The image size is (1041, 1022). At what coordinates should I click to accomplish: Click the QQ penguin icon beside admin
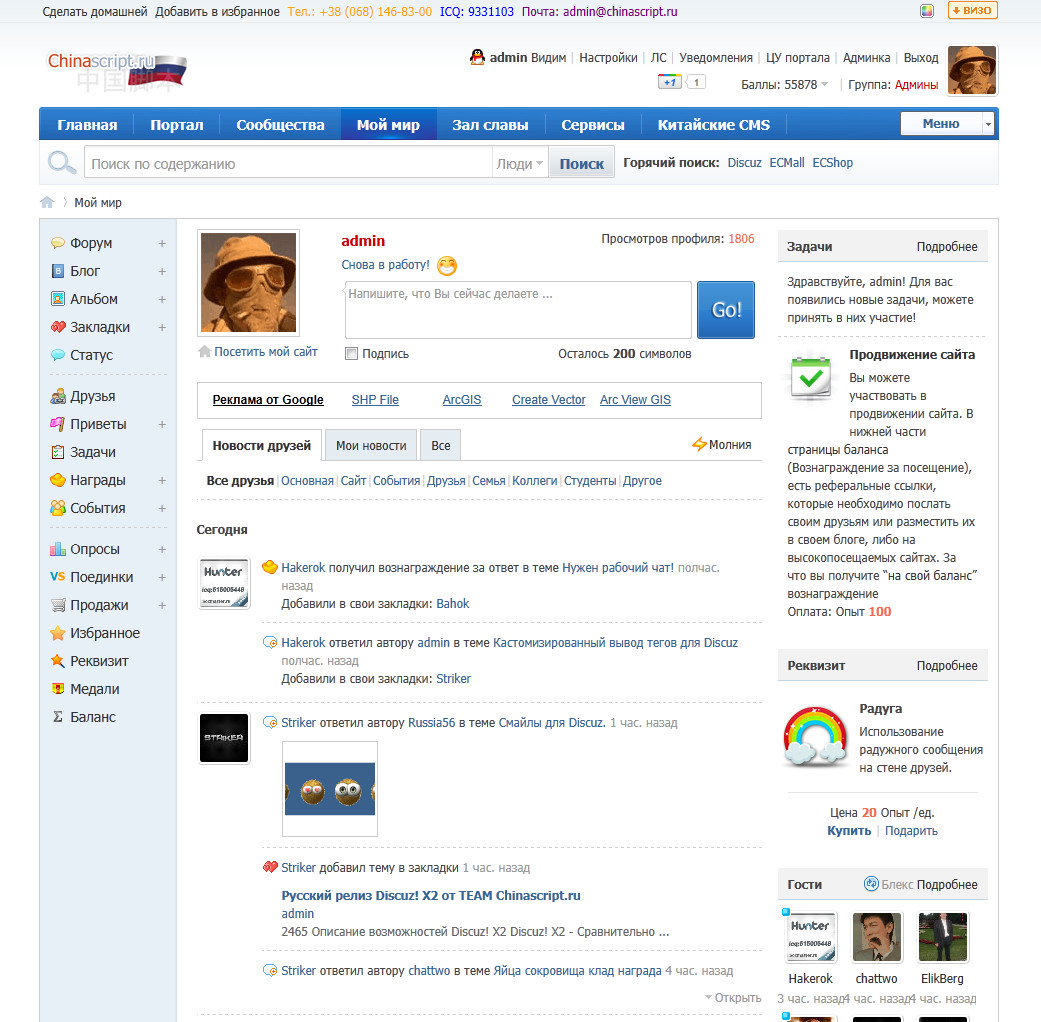pyautogui.click(x=477, y=57)
